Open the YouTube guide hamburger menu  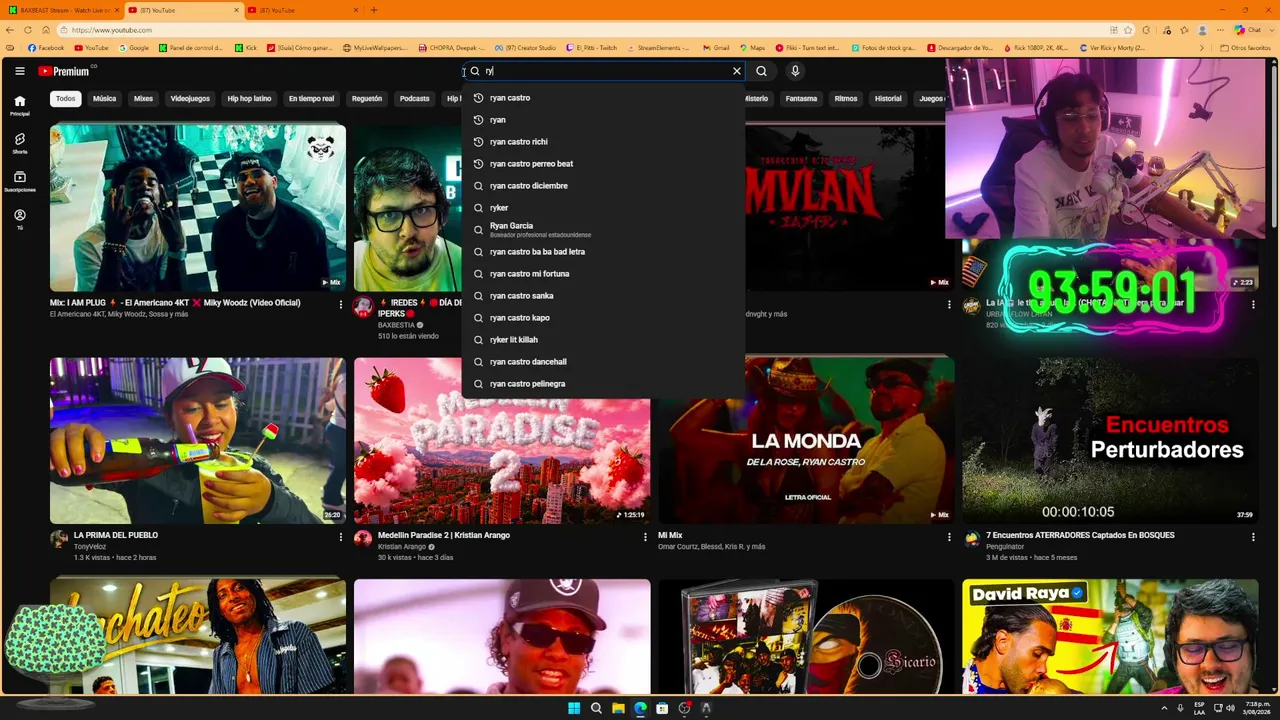point(19,71)
